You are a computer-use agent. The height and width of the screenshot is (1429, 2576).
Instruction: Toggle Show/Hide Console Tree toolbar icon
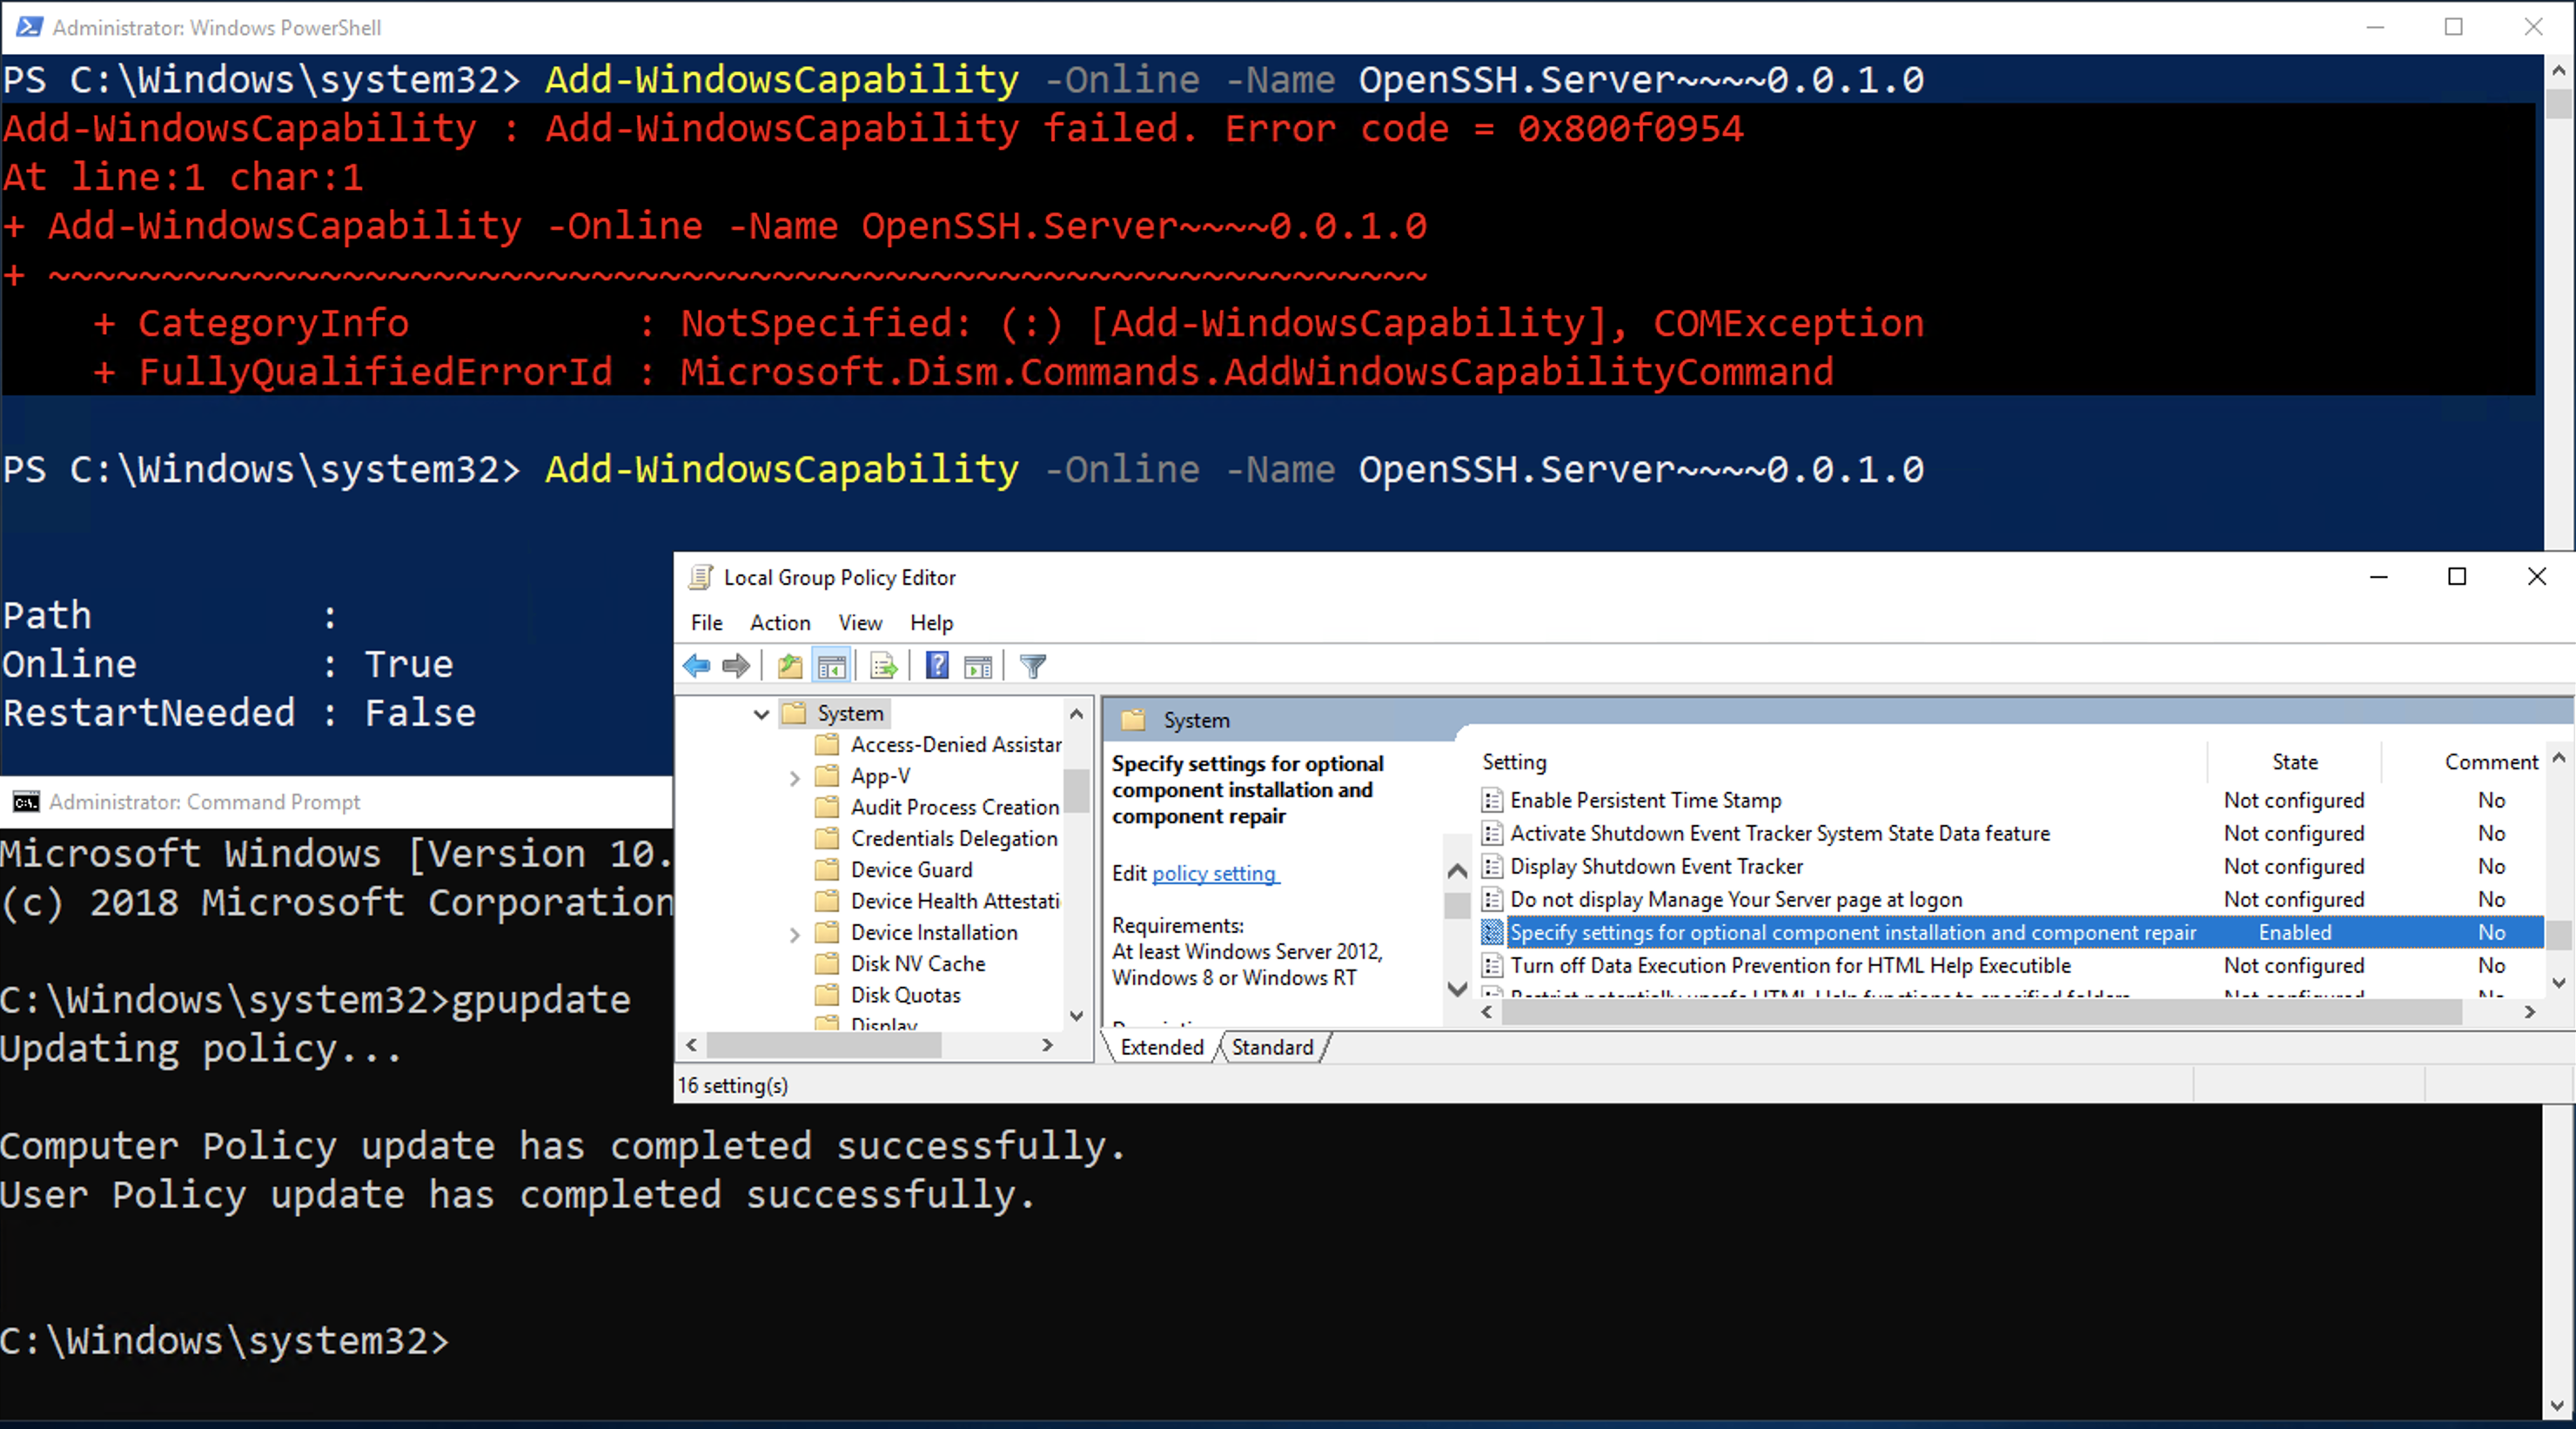pyautogui.click(x=831, y=666)
